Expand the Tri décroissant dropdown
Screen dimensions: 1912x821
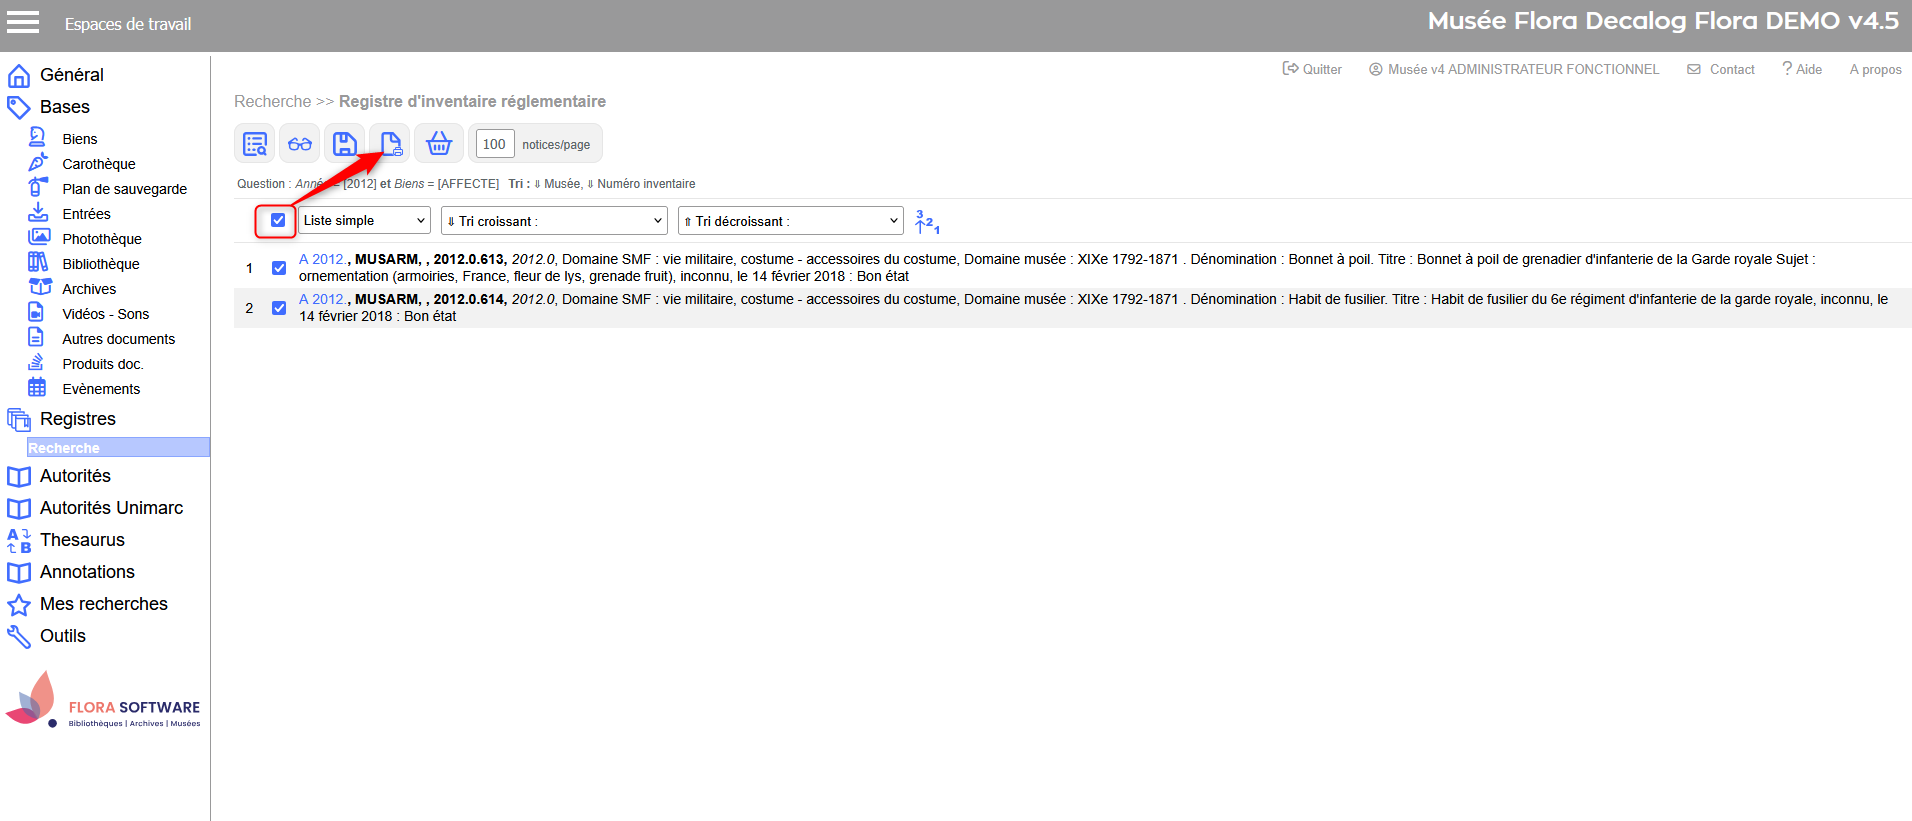click(790, 221)
